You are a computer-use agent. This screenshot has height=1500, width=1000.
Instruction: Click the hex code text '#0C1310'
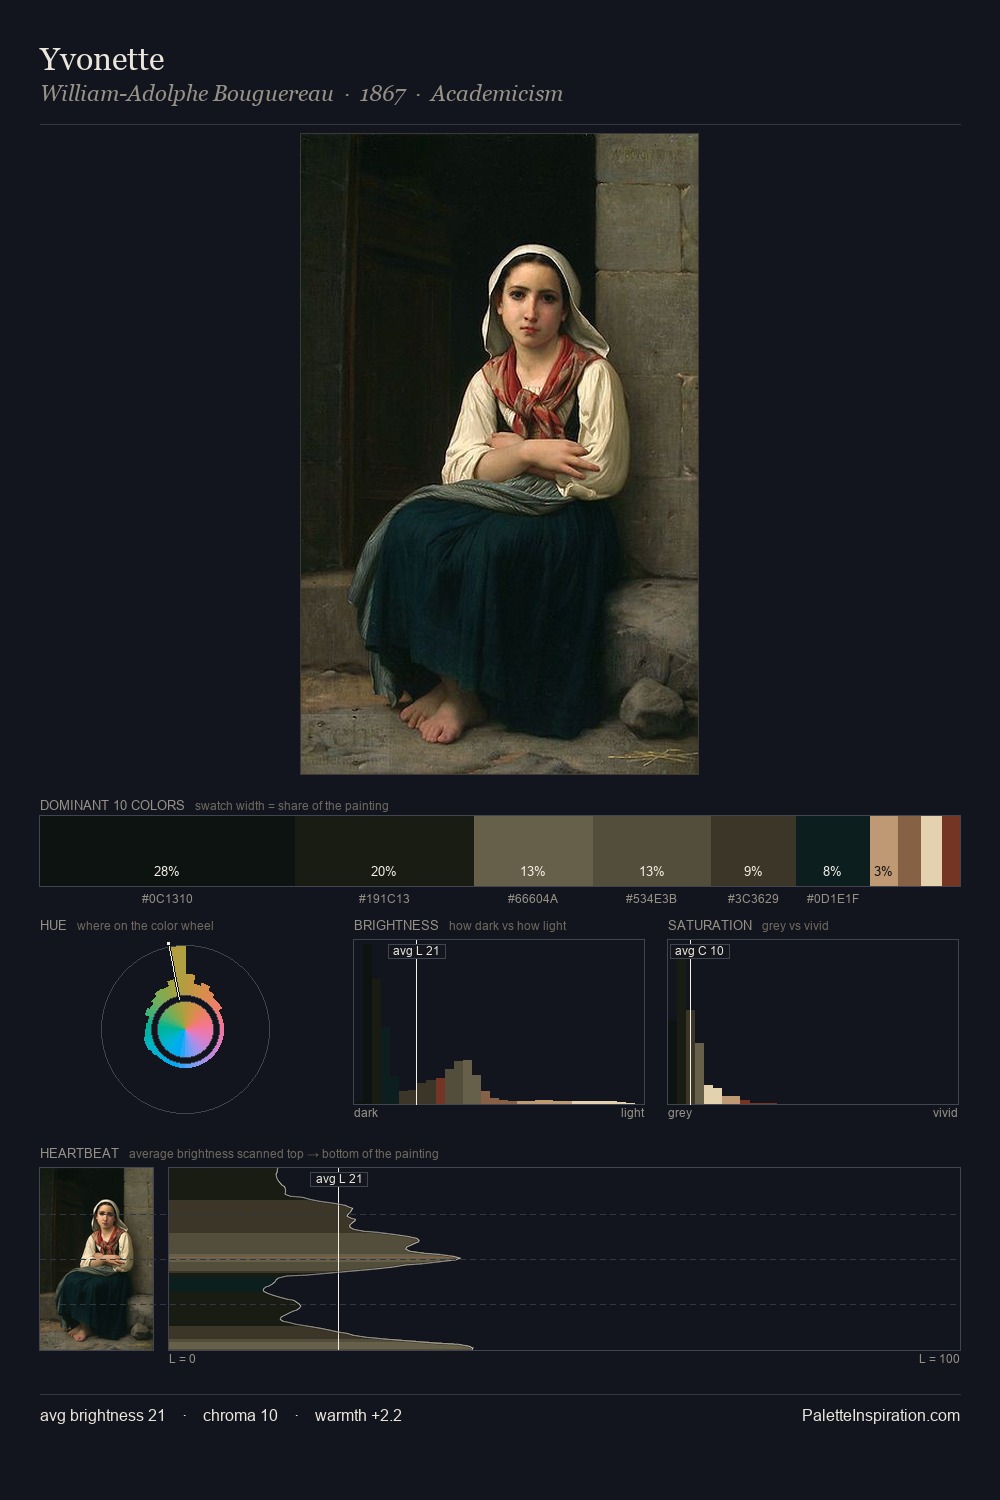coord(167,899)
